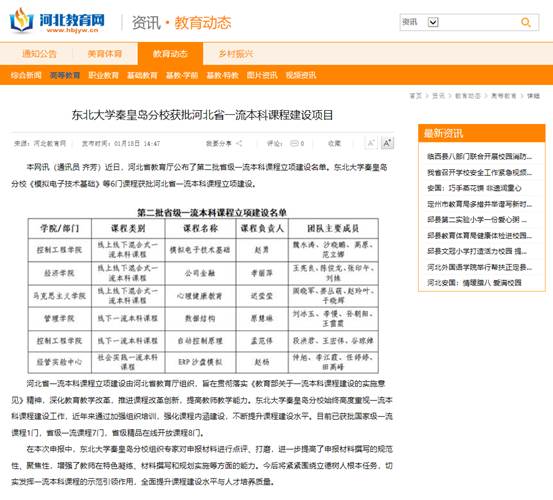Screen dimensions: 553x500
Task: Click the 数据结构 course cell
Action: [200, 319]
